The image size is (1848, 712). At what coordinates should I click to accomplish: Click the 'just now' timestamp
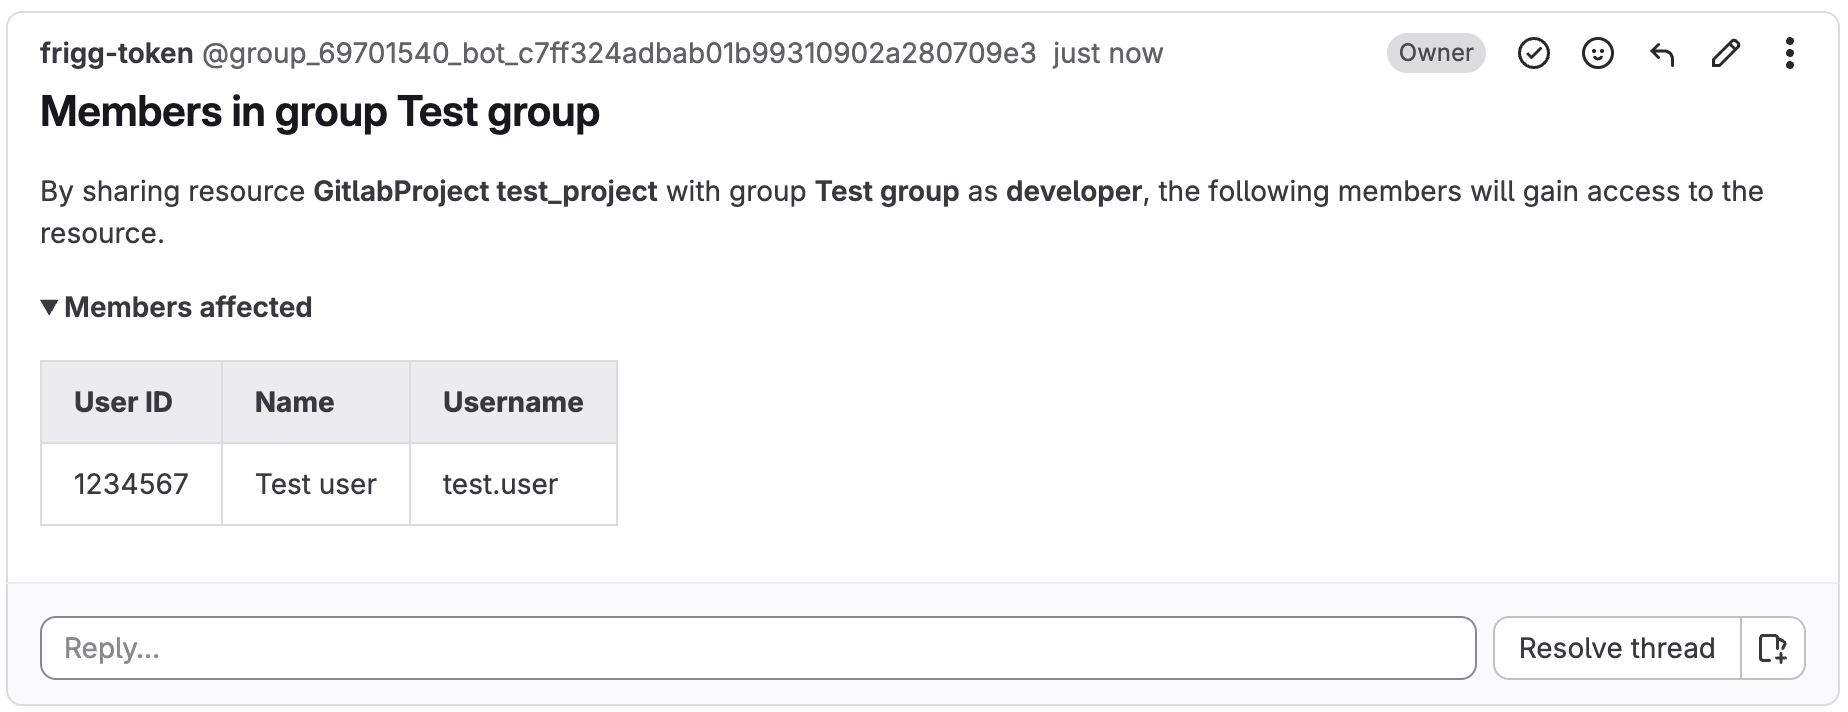click(x=1107, y=53)
